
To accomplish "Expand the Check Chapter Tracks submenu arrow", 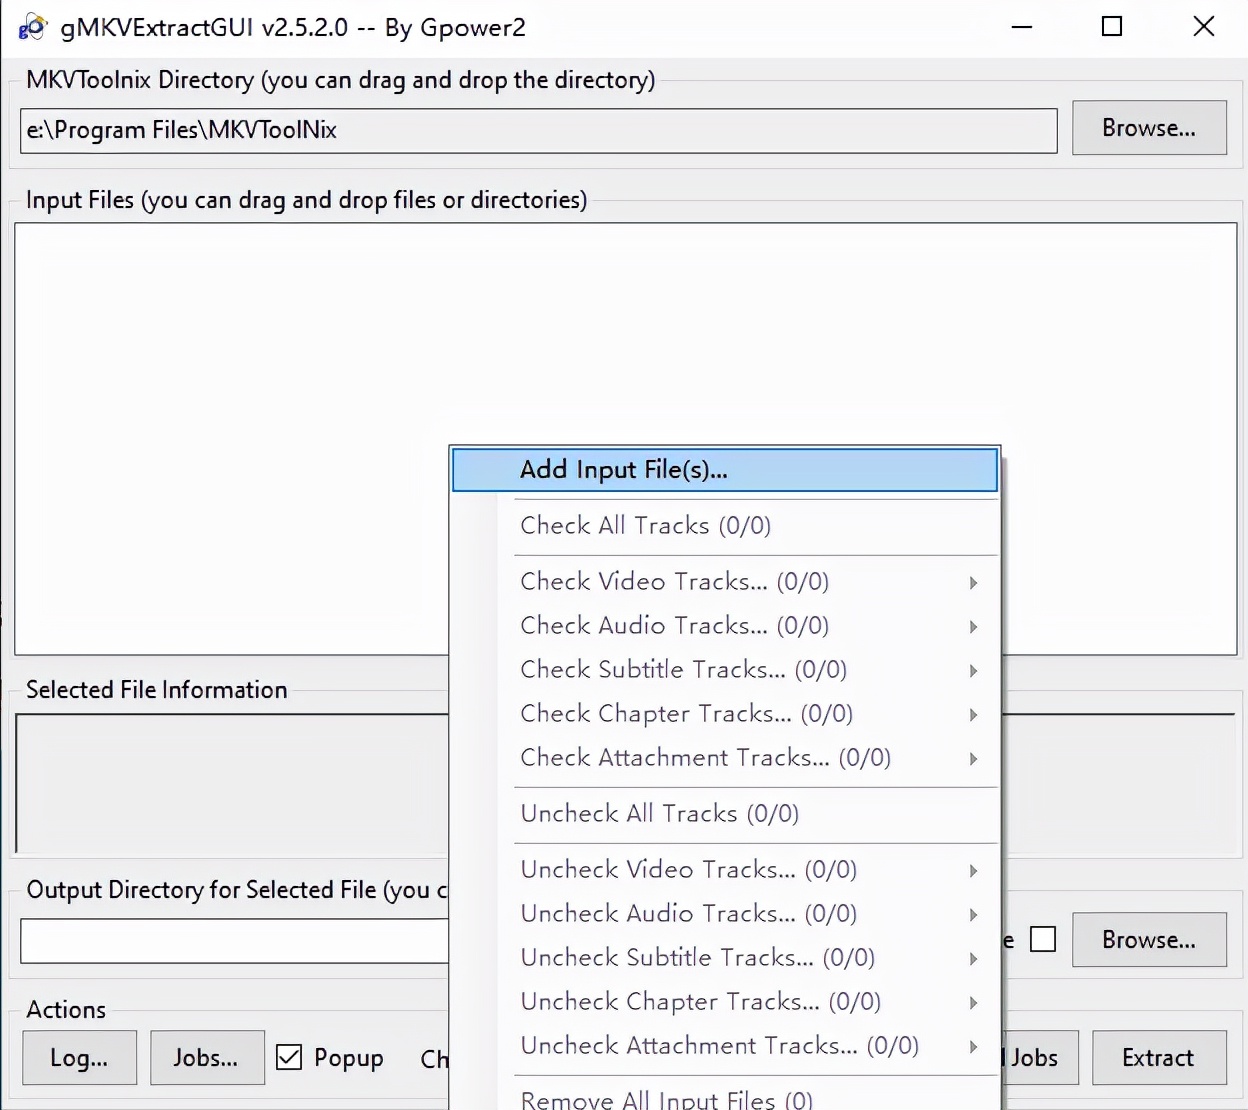I will coord(973,714).
